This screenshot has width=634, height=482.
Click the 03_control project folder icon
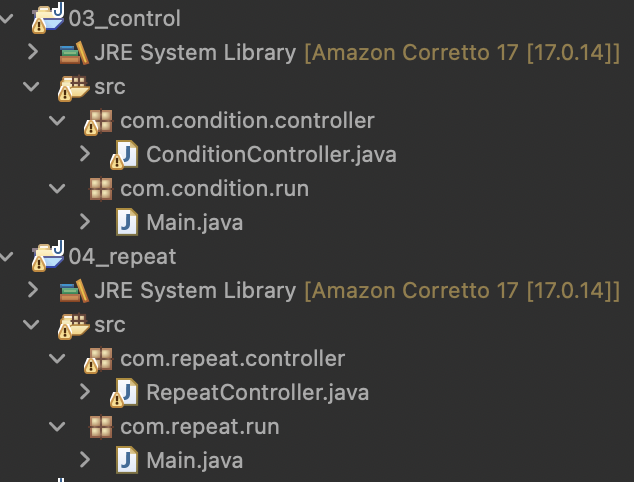click(48, 19)
